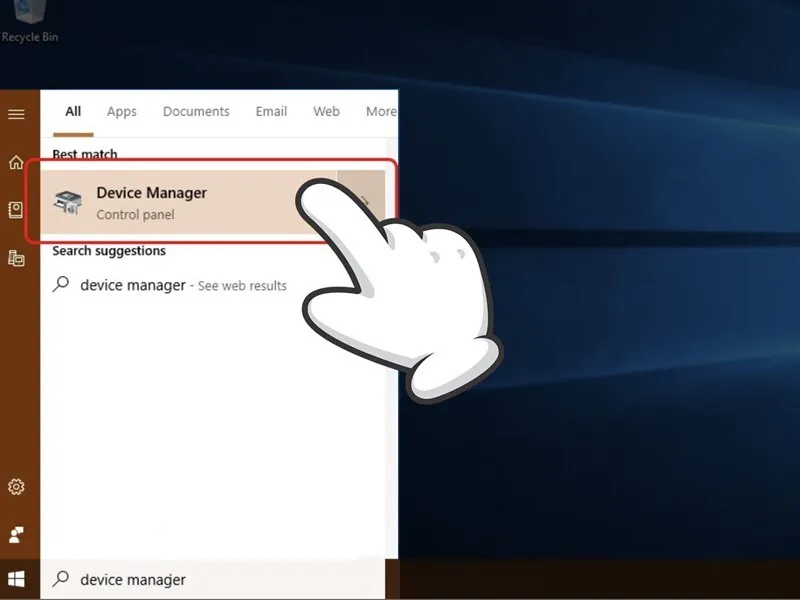Open the hamburger menu in the search pane
Screen dimensions: 800x600
tap(16, 114)
